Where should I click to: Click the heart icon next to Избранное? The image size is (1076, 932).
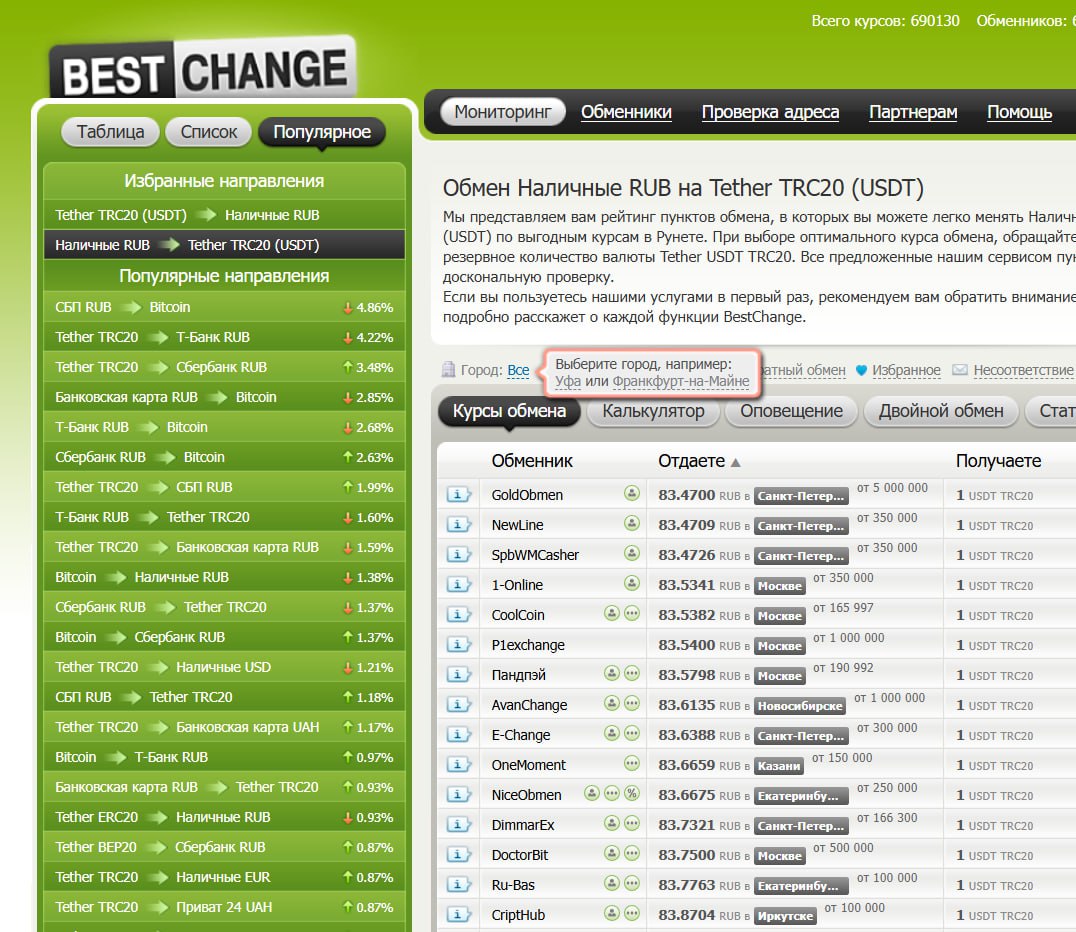pyautogui.click(x=862, y=370)
